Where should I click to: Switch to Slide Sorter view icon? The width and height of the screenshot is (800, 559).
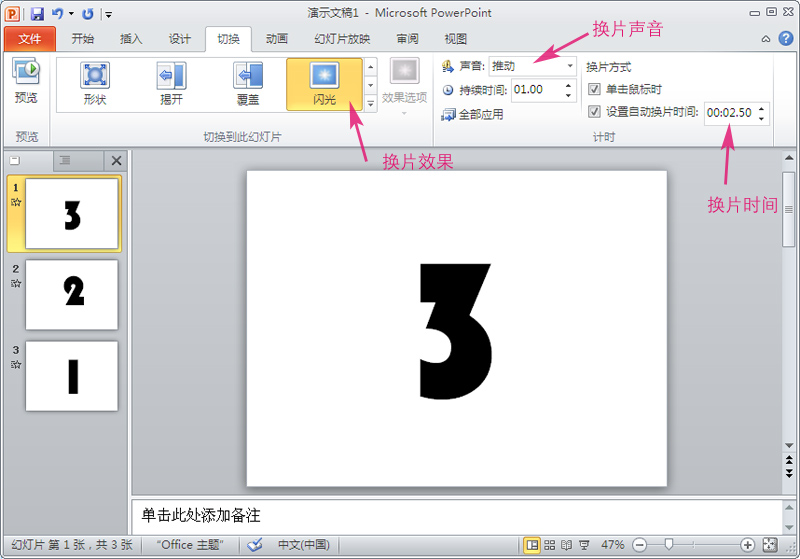point(549,545)
